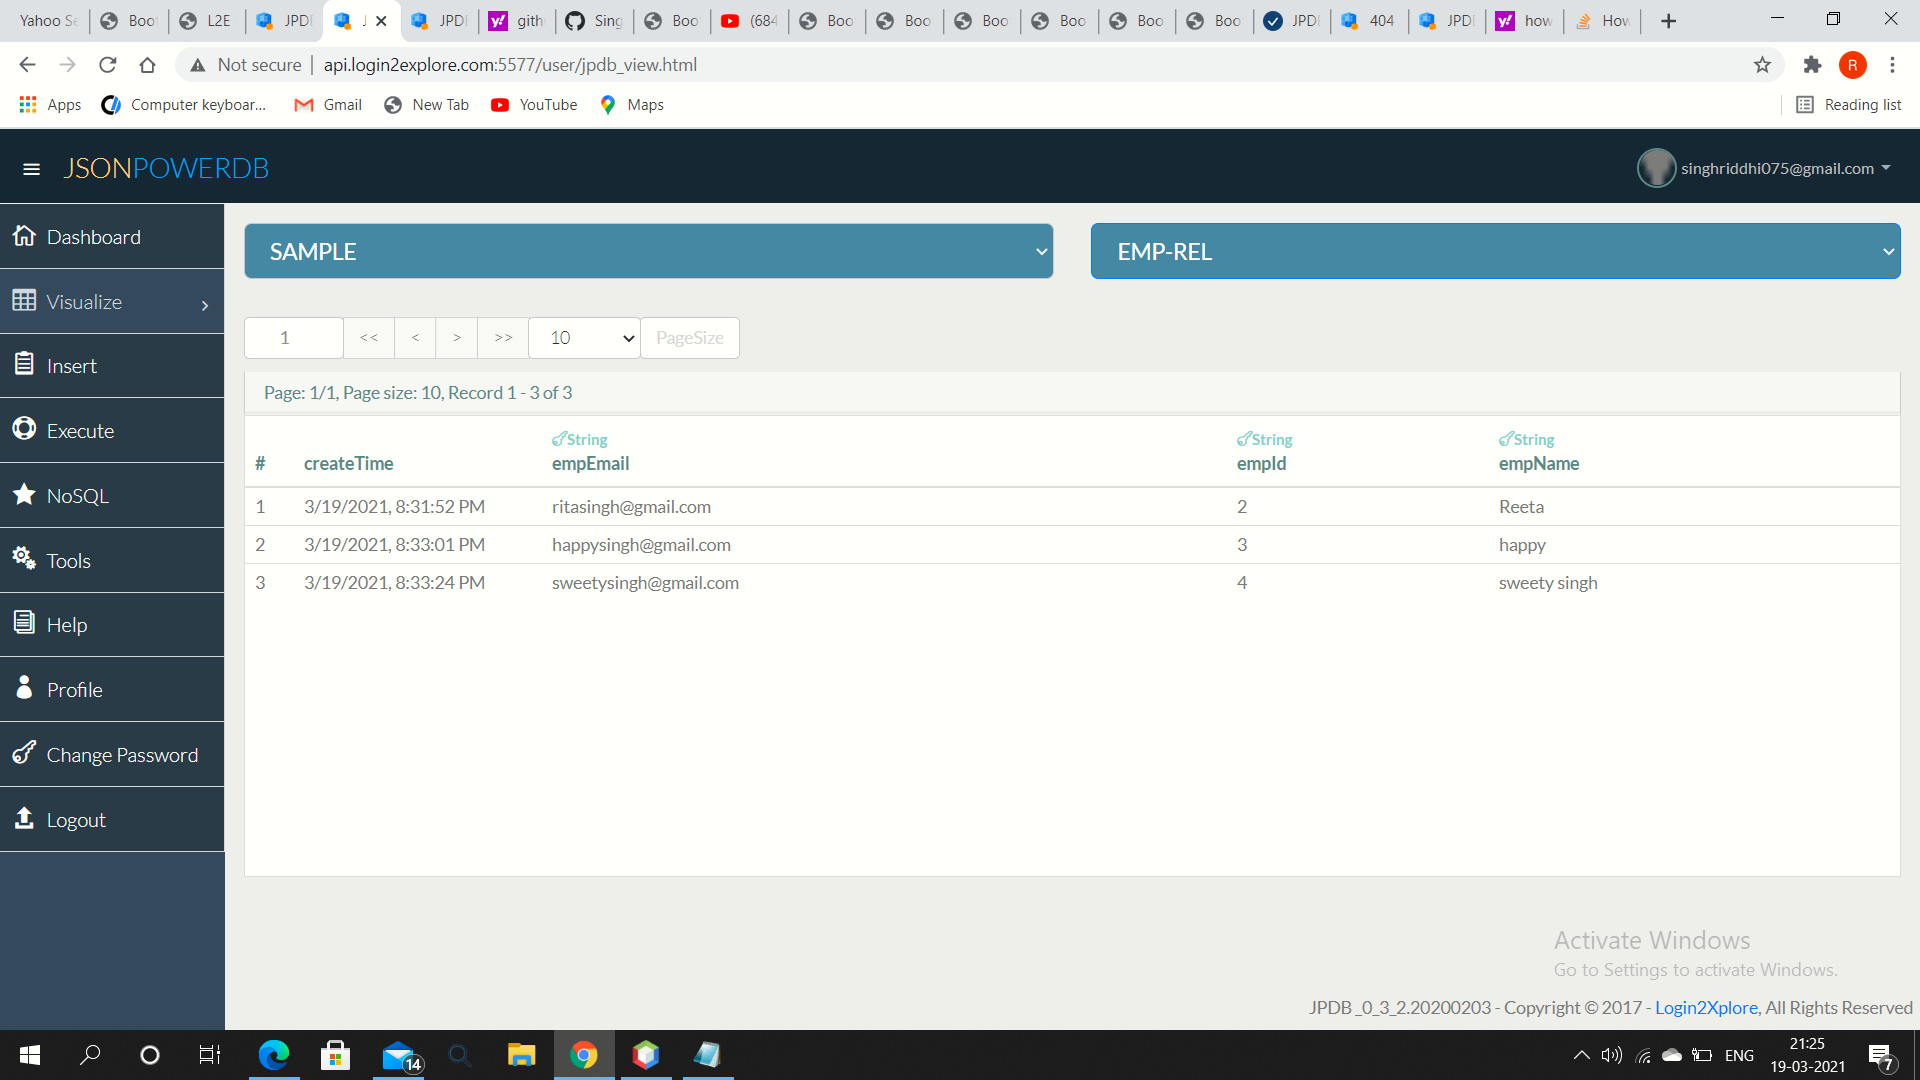Open the Insert section
1920x1080 pixels.
(70, 365)
